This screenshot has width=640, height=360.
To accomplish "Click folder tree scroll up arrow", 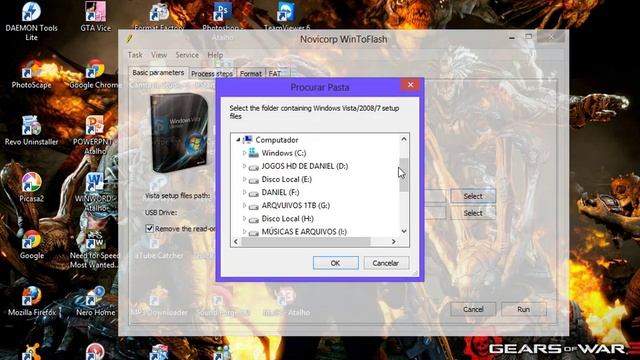I will (404, 139).
